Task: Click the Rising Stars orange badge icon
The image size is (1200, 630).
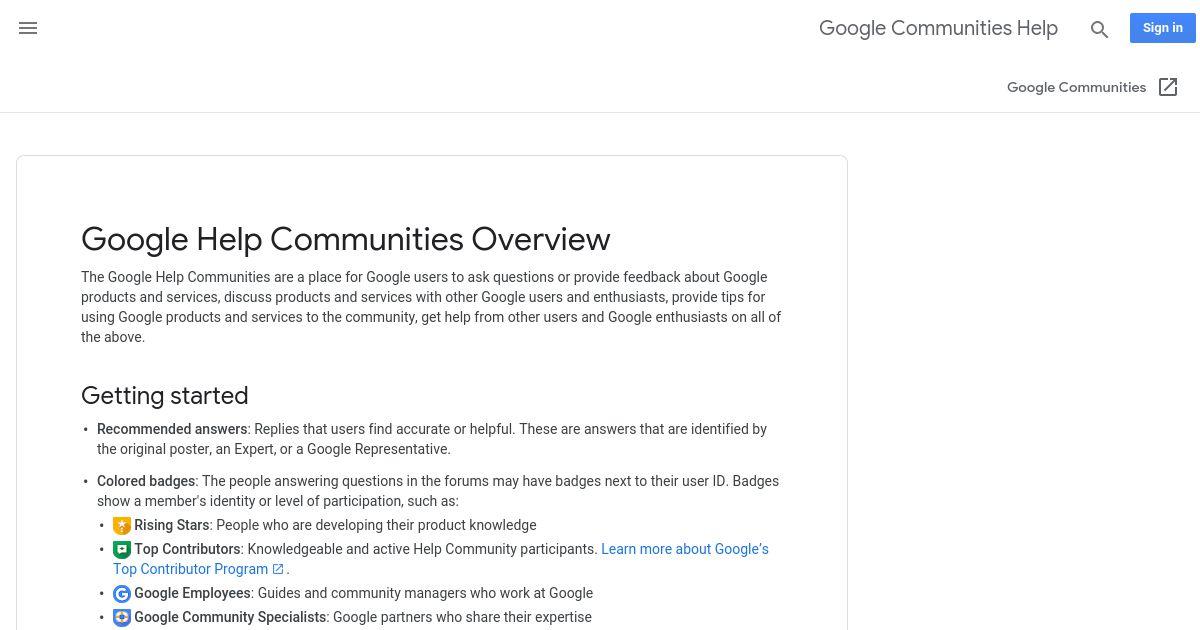Action: (x=122, y=526)
